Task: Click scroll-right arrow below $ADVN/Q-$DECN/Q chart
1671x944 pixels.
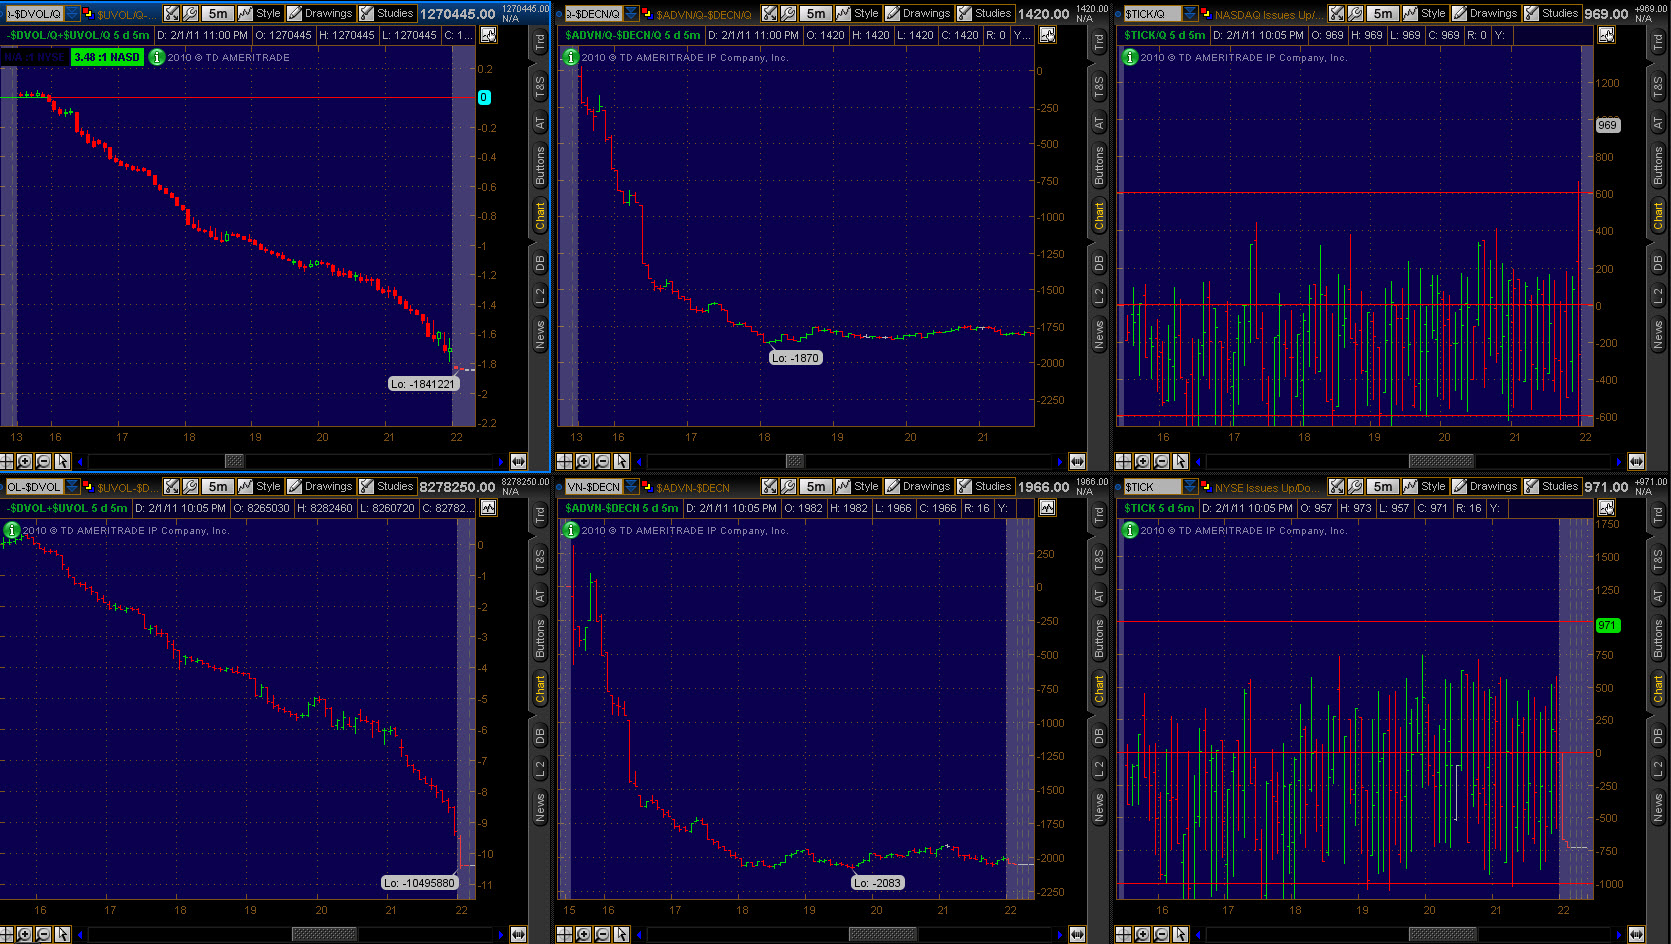Action: 1059,461
